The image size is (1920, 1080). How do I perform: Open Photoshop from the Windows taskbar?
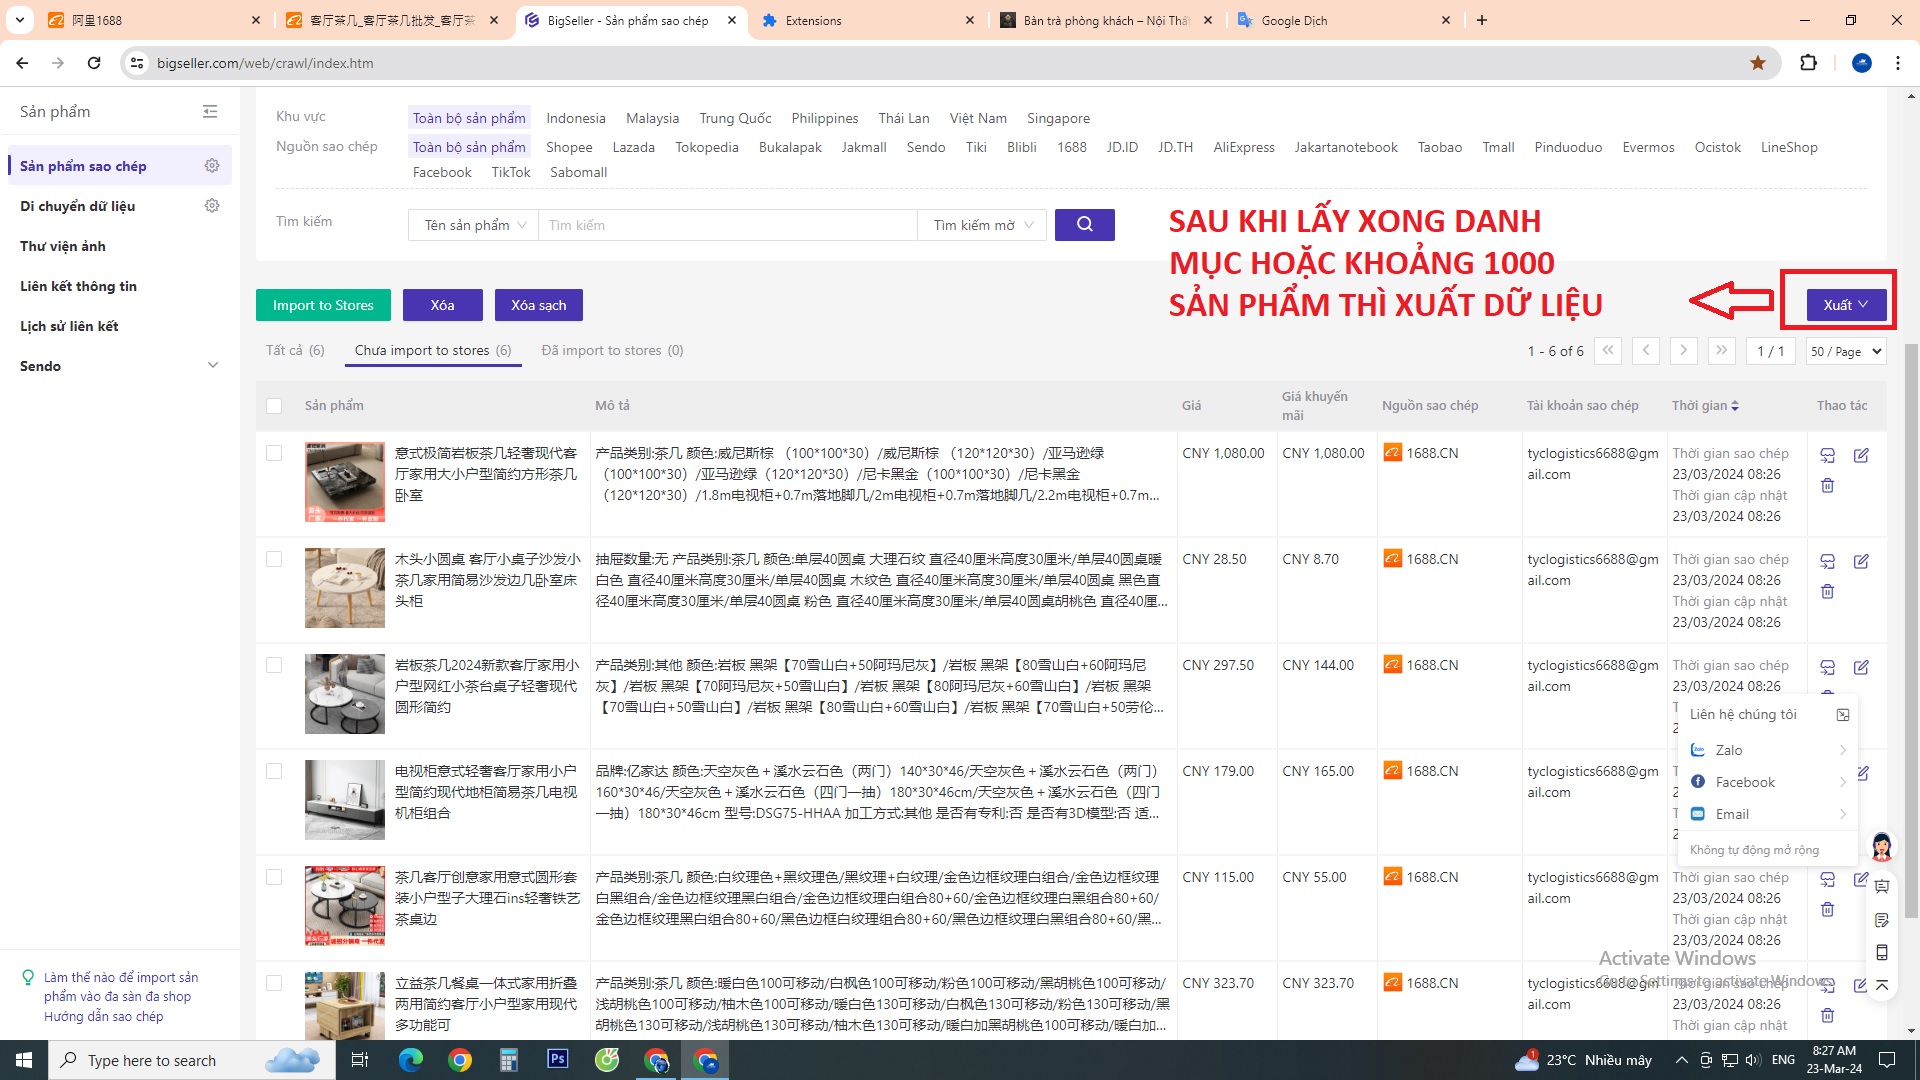557,1059
